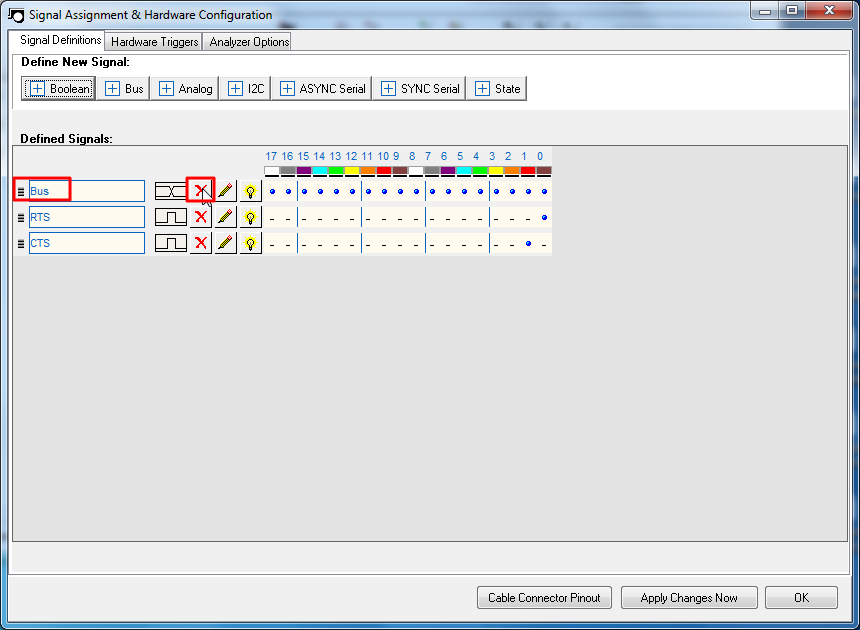Toggle channel 0 assignment for CTS
Screen dimensions: 860x630
[x=544, y=243]
